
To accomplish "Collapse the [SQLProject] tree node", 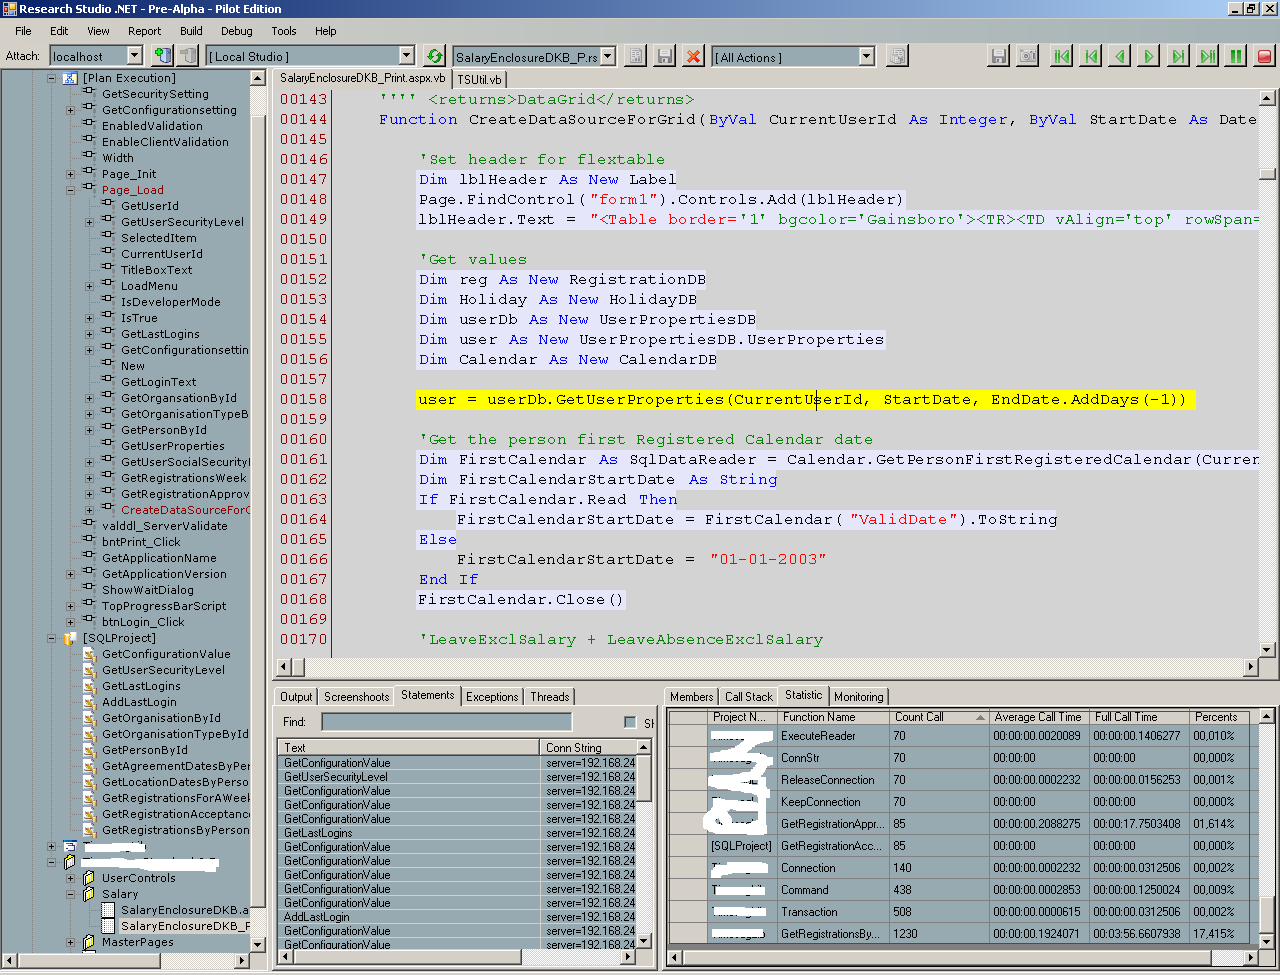I will [x=52, y=638].
